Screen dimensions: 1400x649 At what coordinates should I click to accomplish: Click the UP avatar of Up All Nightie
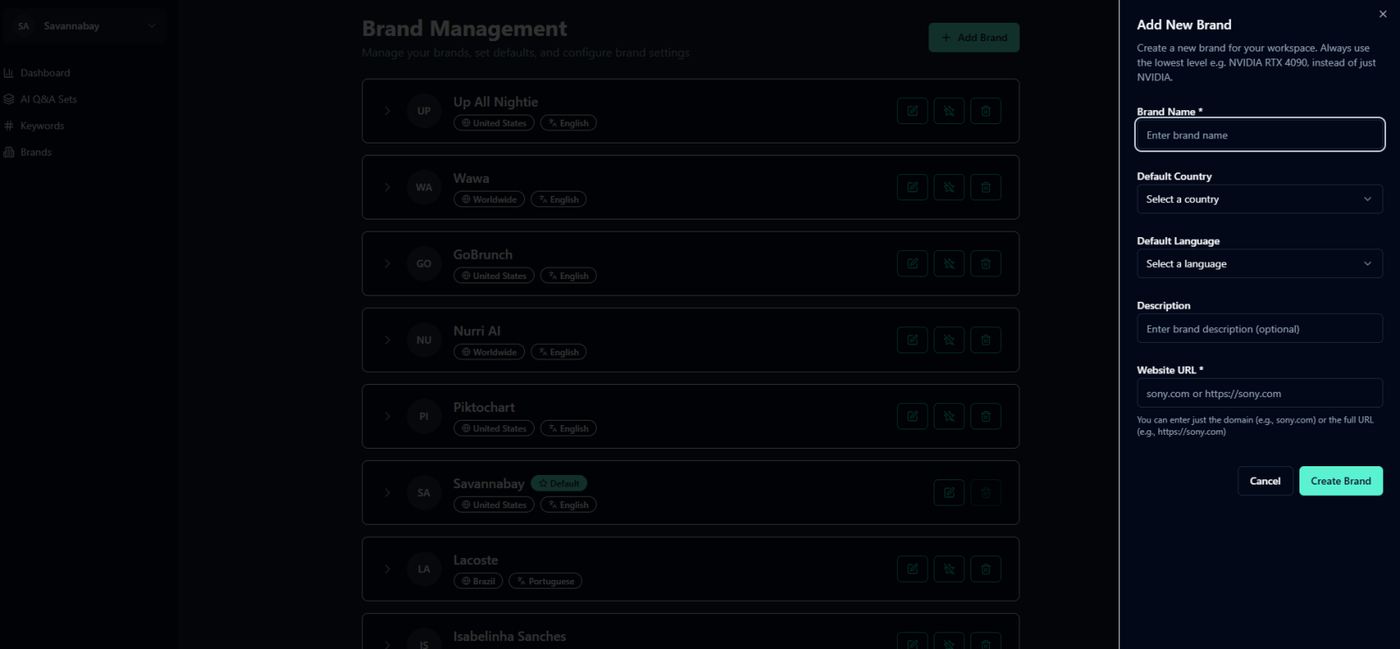[424, 111]
